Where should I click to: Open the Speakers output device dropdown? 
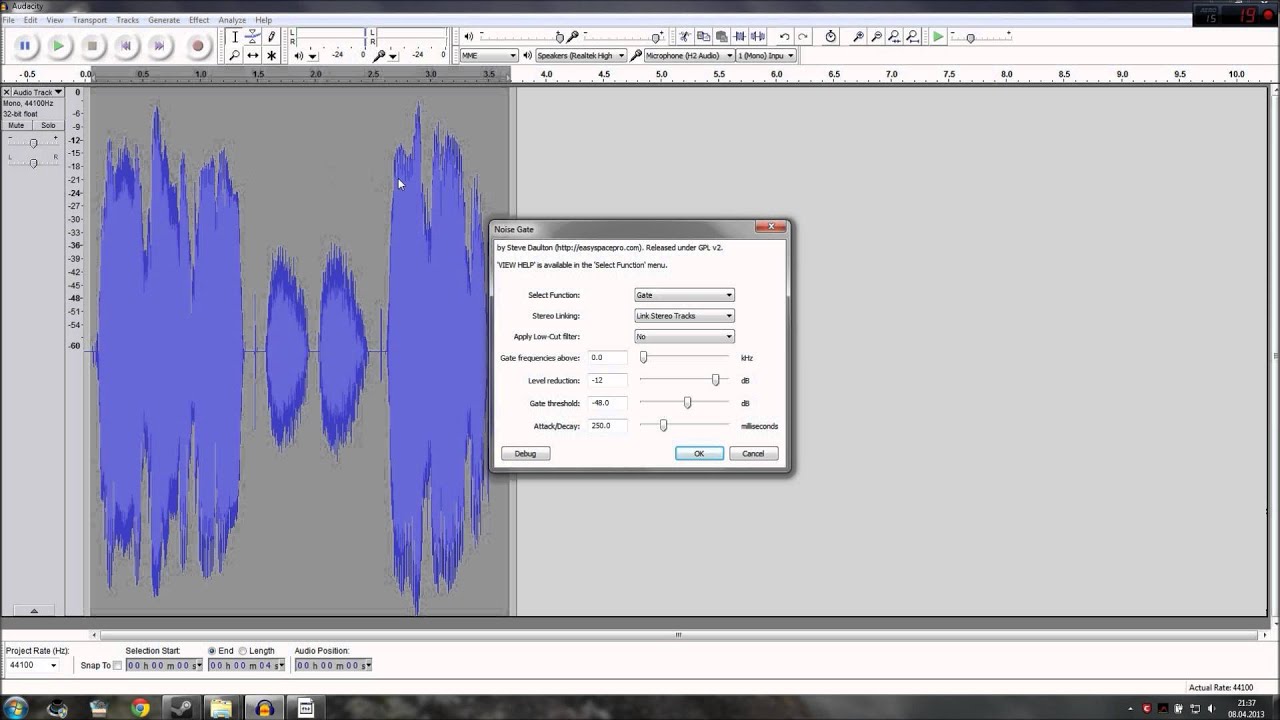[581, 56]
